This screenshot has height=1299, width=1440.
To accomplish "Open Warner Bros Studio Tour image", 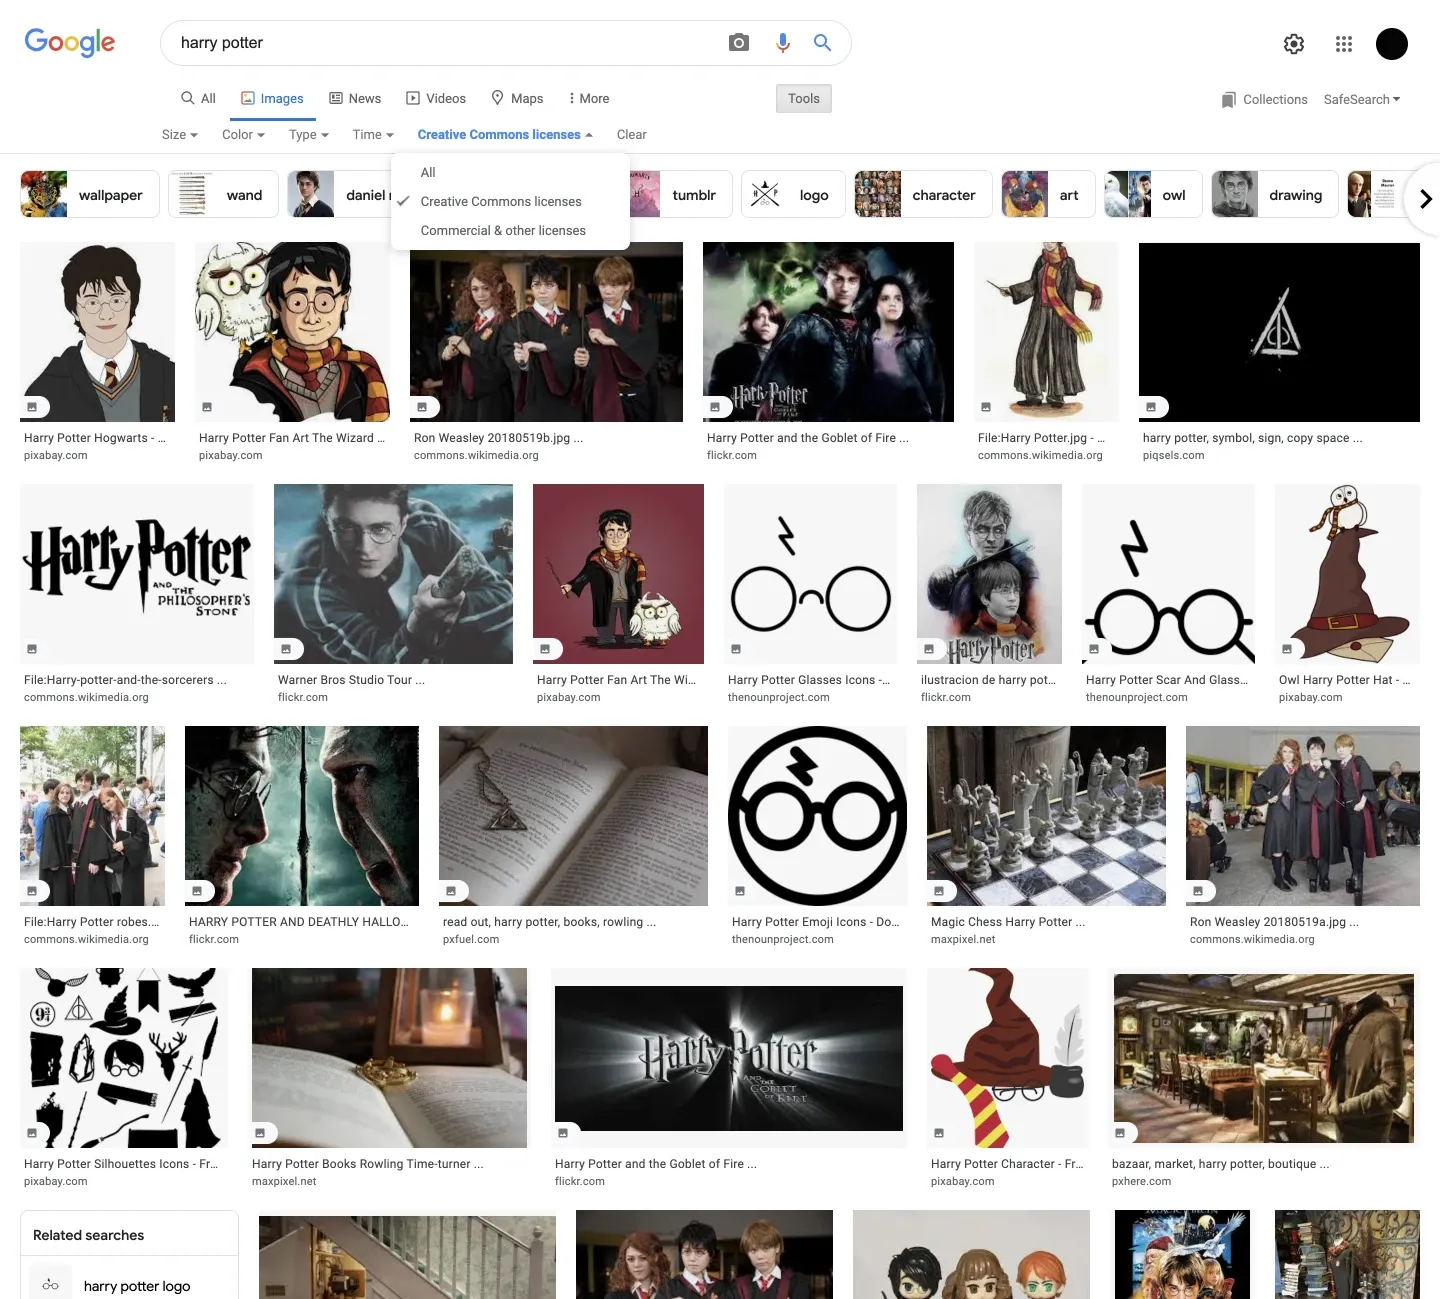I will click(393, 573).
